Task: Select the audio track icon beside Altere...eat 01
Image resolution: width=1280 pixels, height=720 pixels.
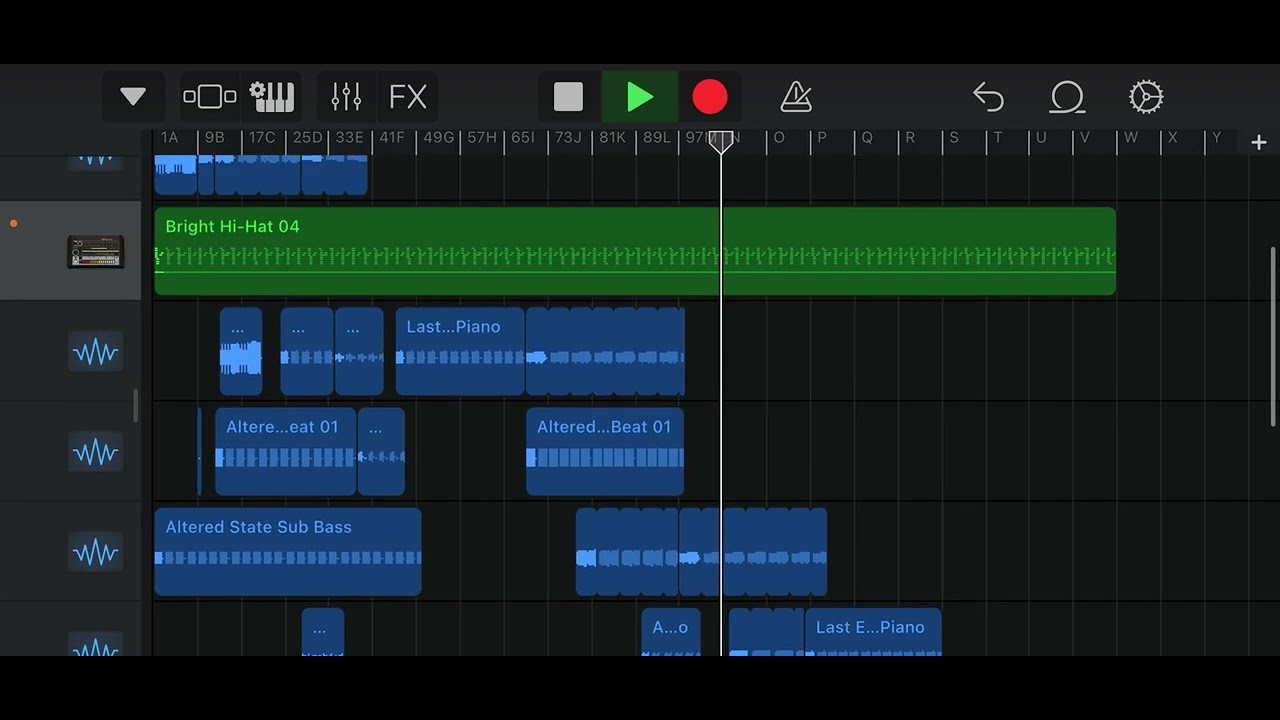Action: [96, 452]
